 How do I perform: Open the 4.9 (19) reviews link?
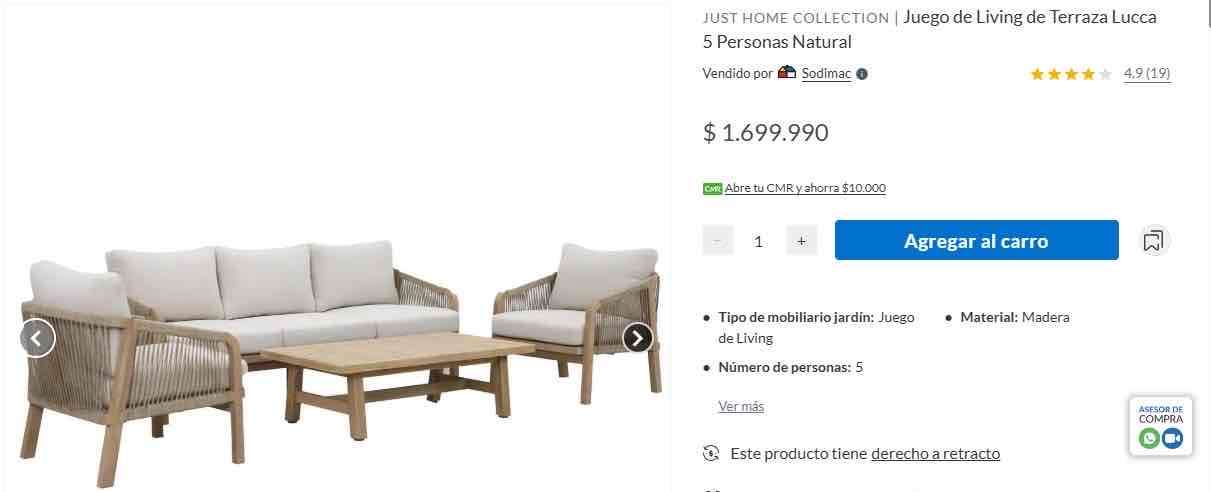pos(1147,74)
